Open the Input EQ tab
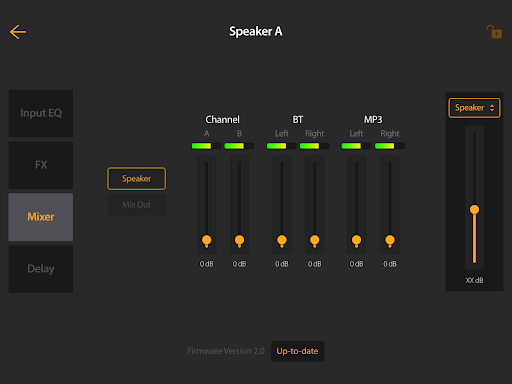Screen dimensions: 512x384 (41, 113)
